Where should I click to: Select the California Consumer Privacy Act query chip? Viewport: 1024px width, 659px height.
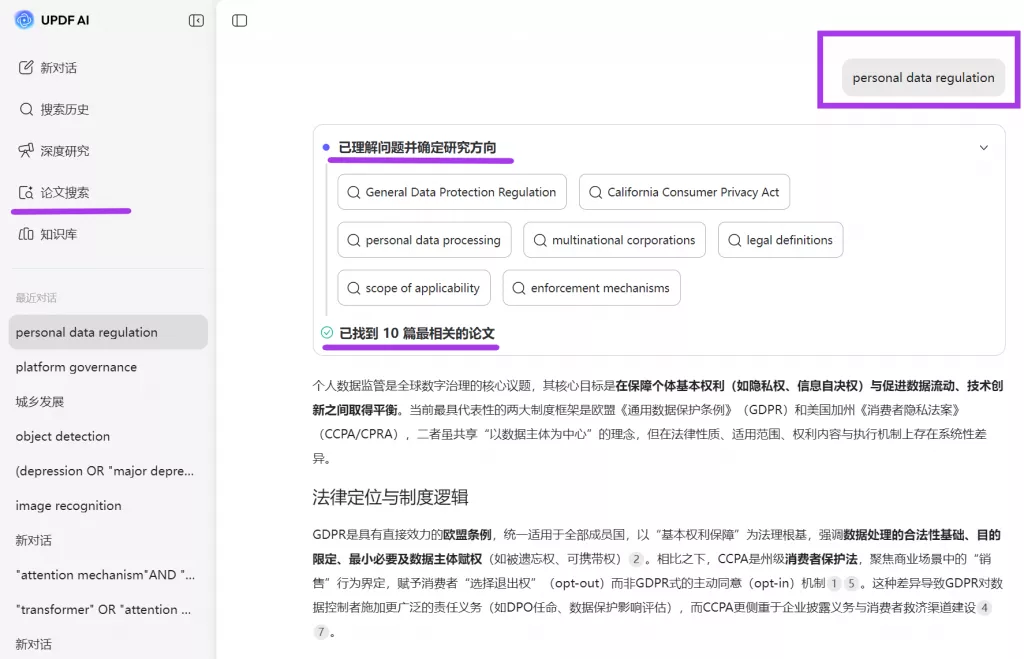tap(684, 191)
